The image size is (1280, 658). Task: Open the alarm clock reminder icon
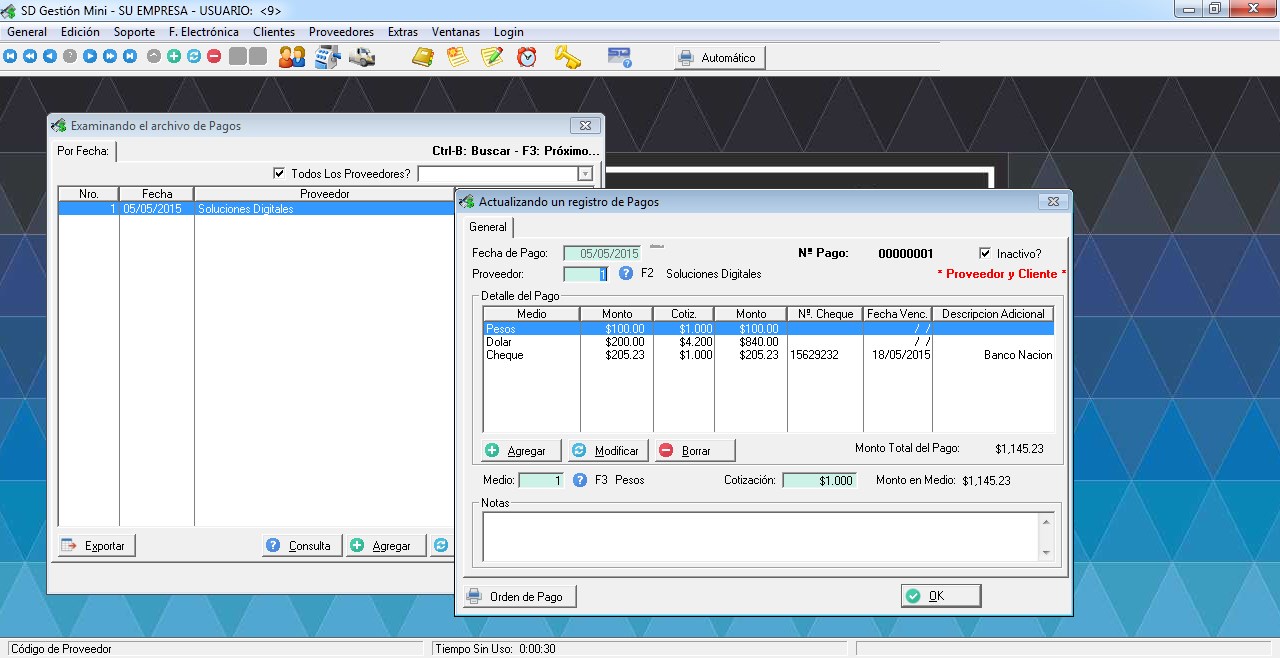[x=527, y=57]
